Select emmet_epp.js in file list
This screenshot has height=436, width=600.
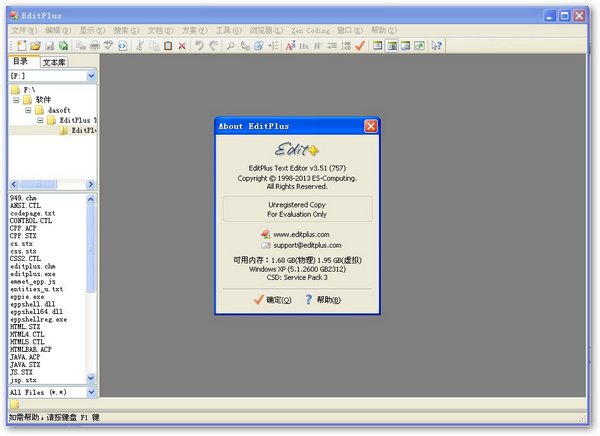[x=33, y=281]
